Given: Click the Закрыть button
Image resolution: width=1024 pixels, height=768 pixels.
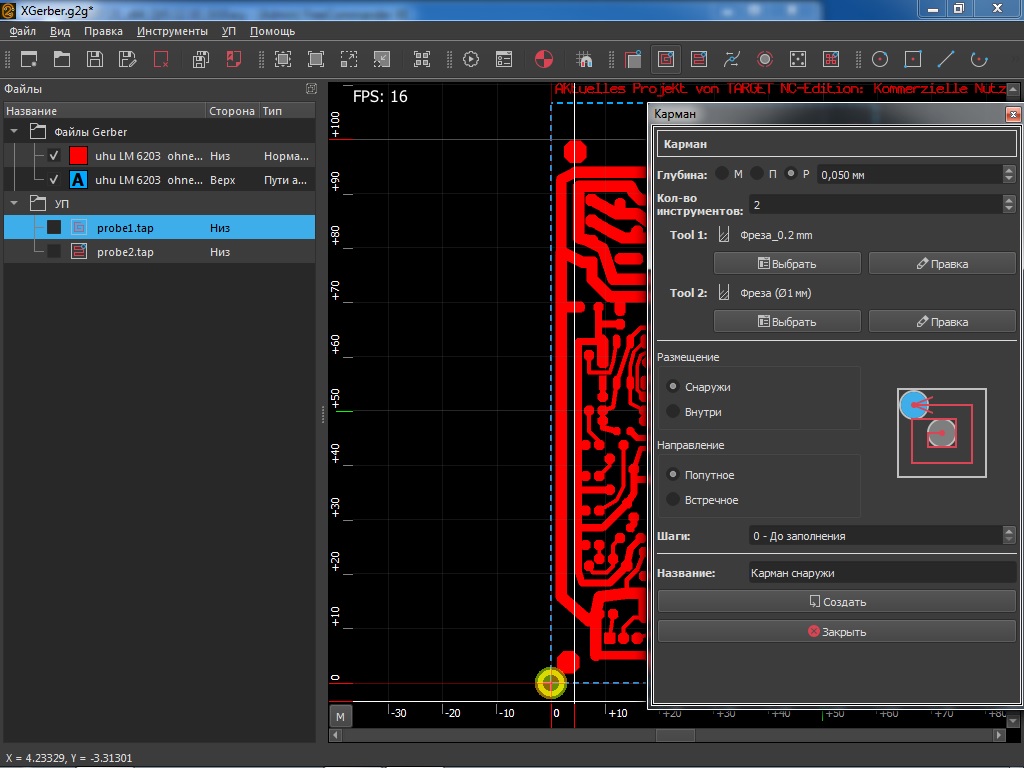Looking at the screenshot, I should pyautogui.click(x=837, y=632).
